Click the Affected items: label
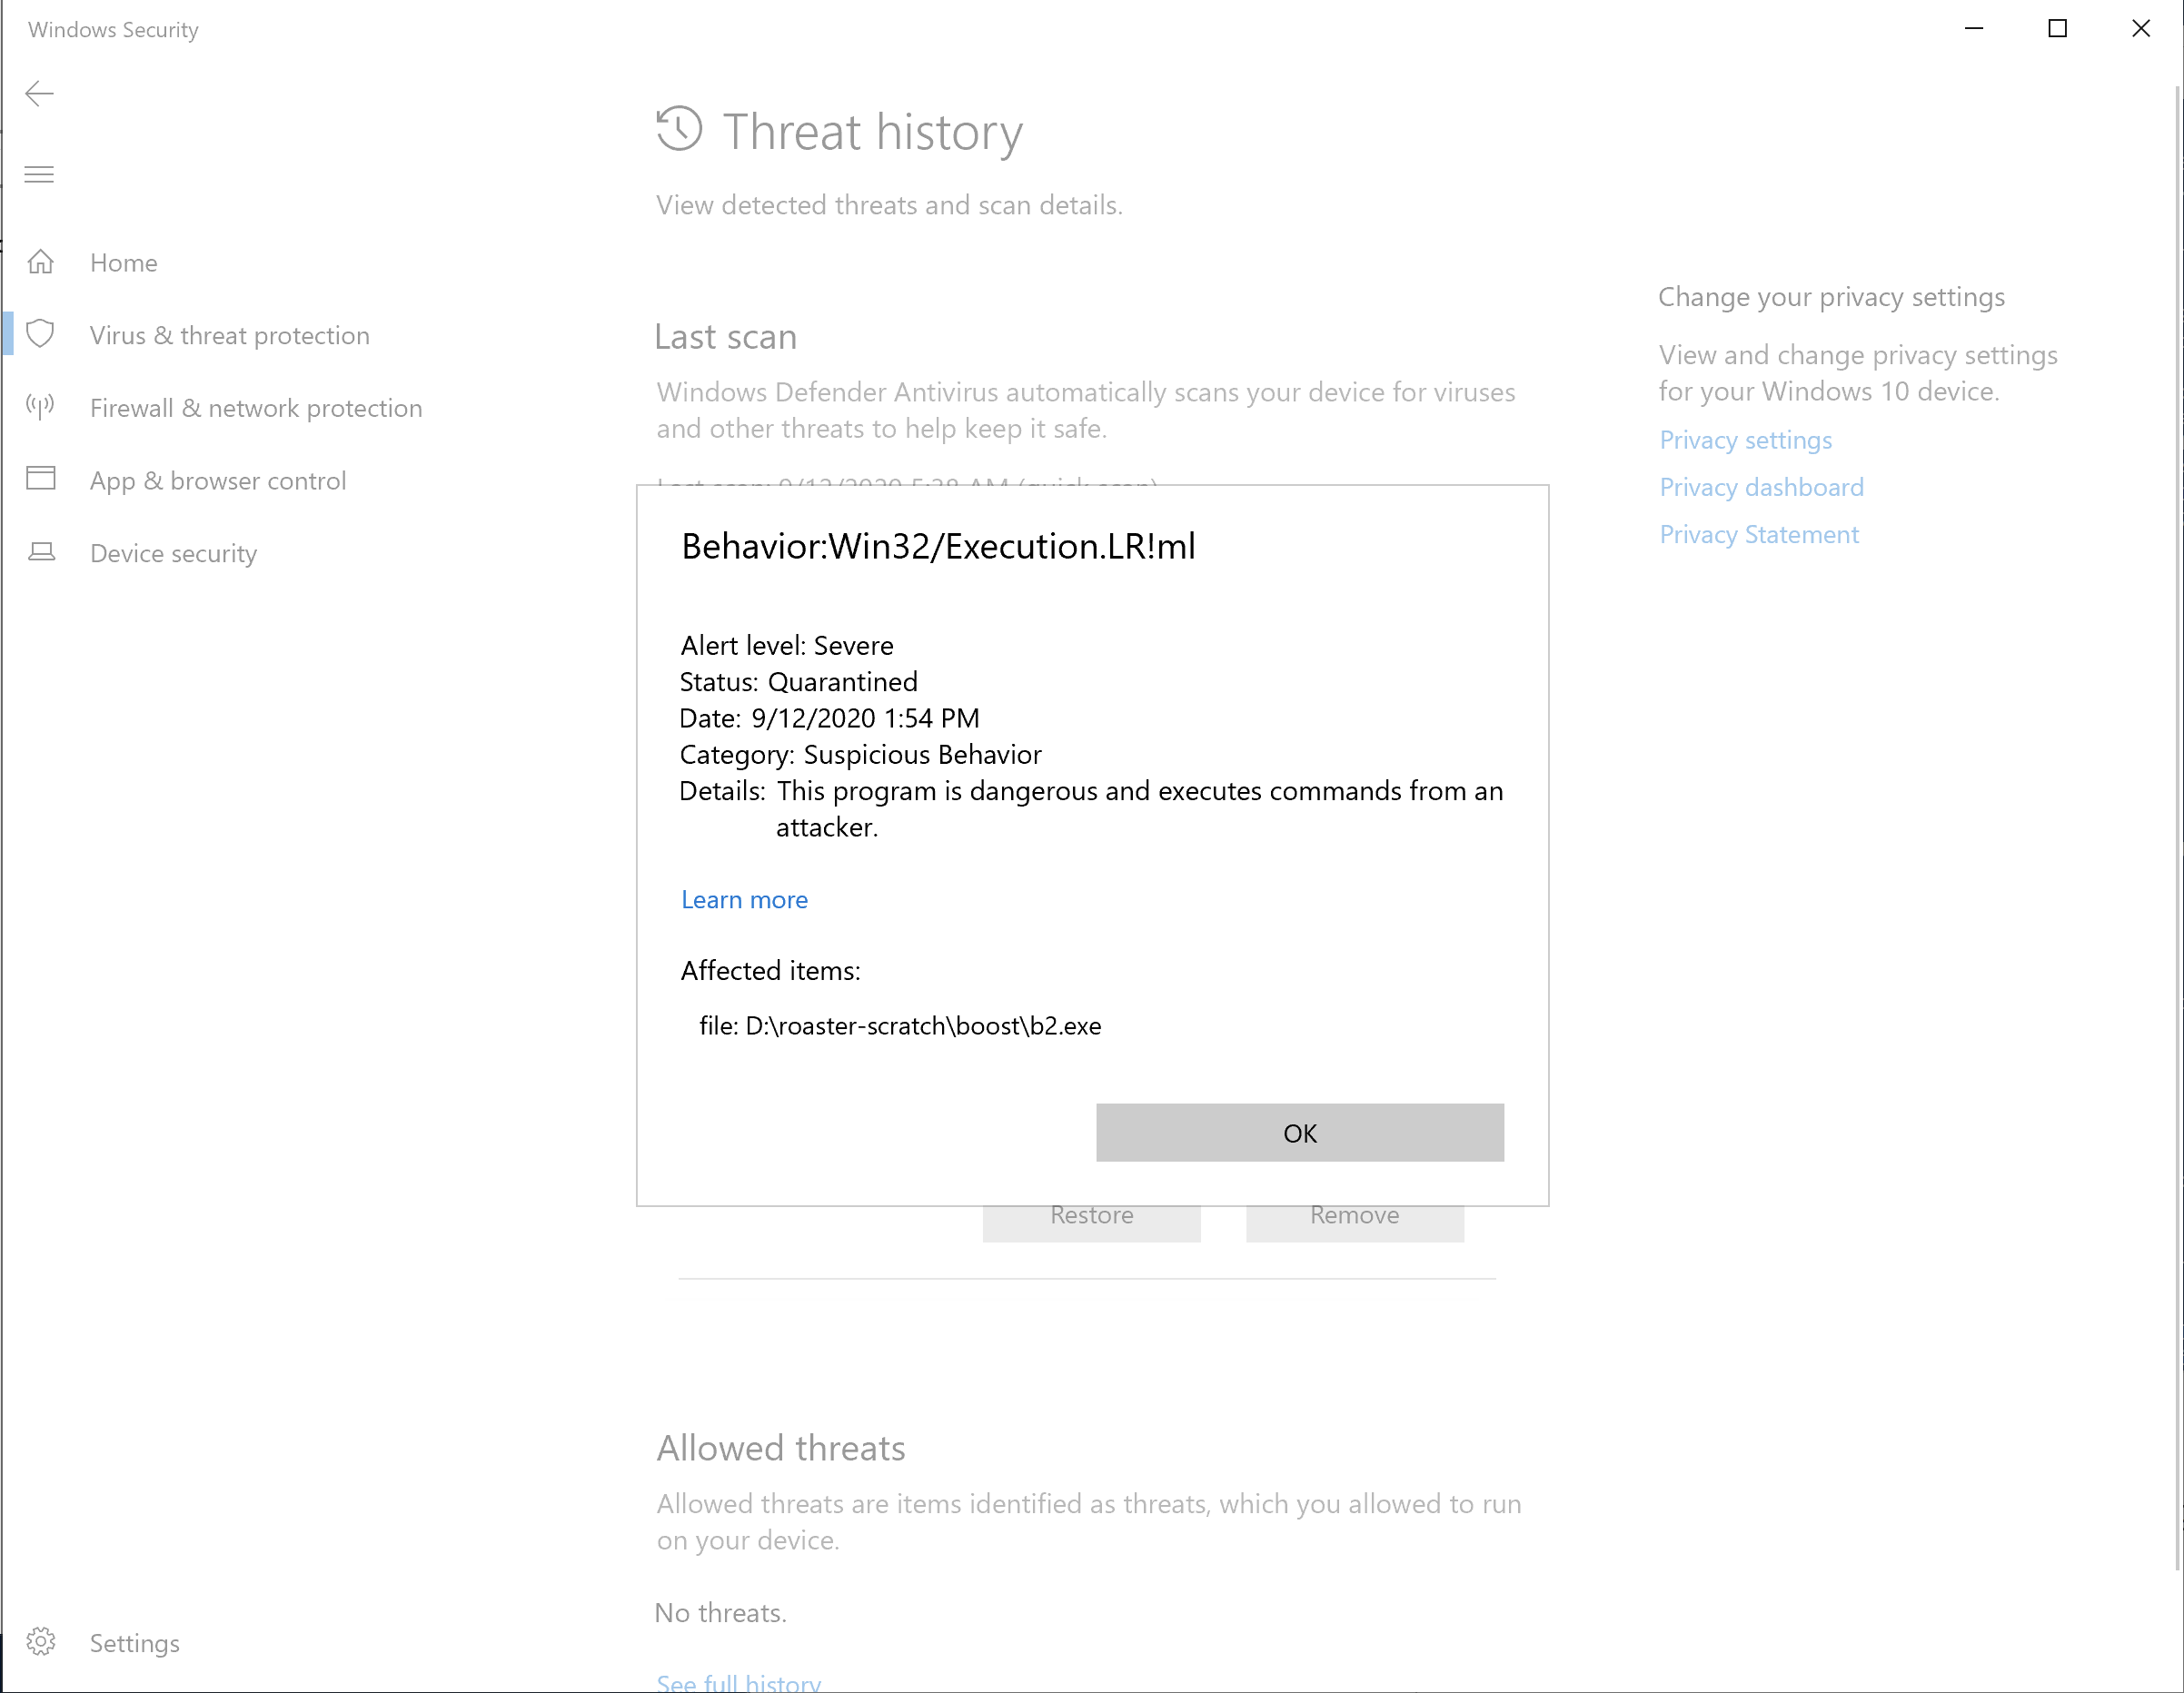Screen dimensions: 2184x1693 point(771,971)
